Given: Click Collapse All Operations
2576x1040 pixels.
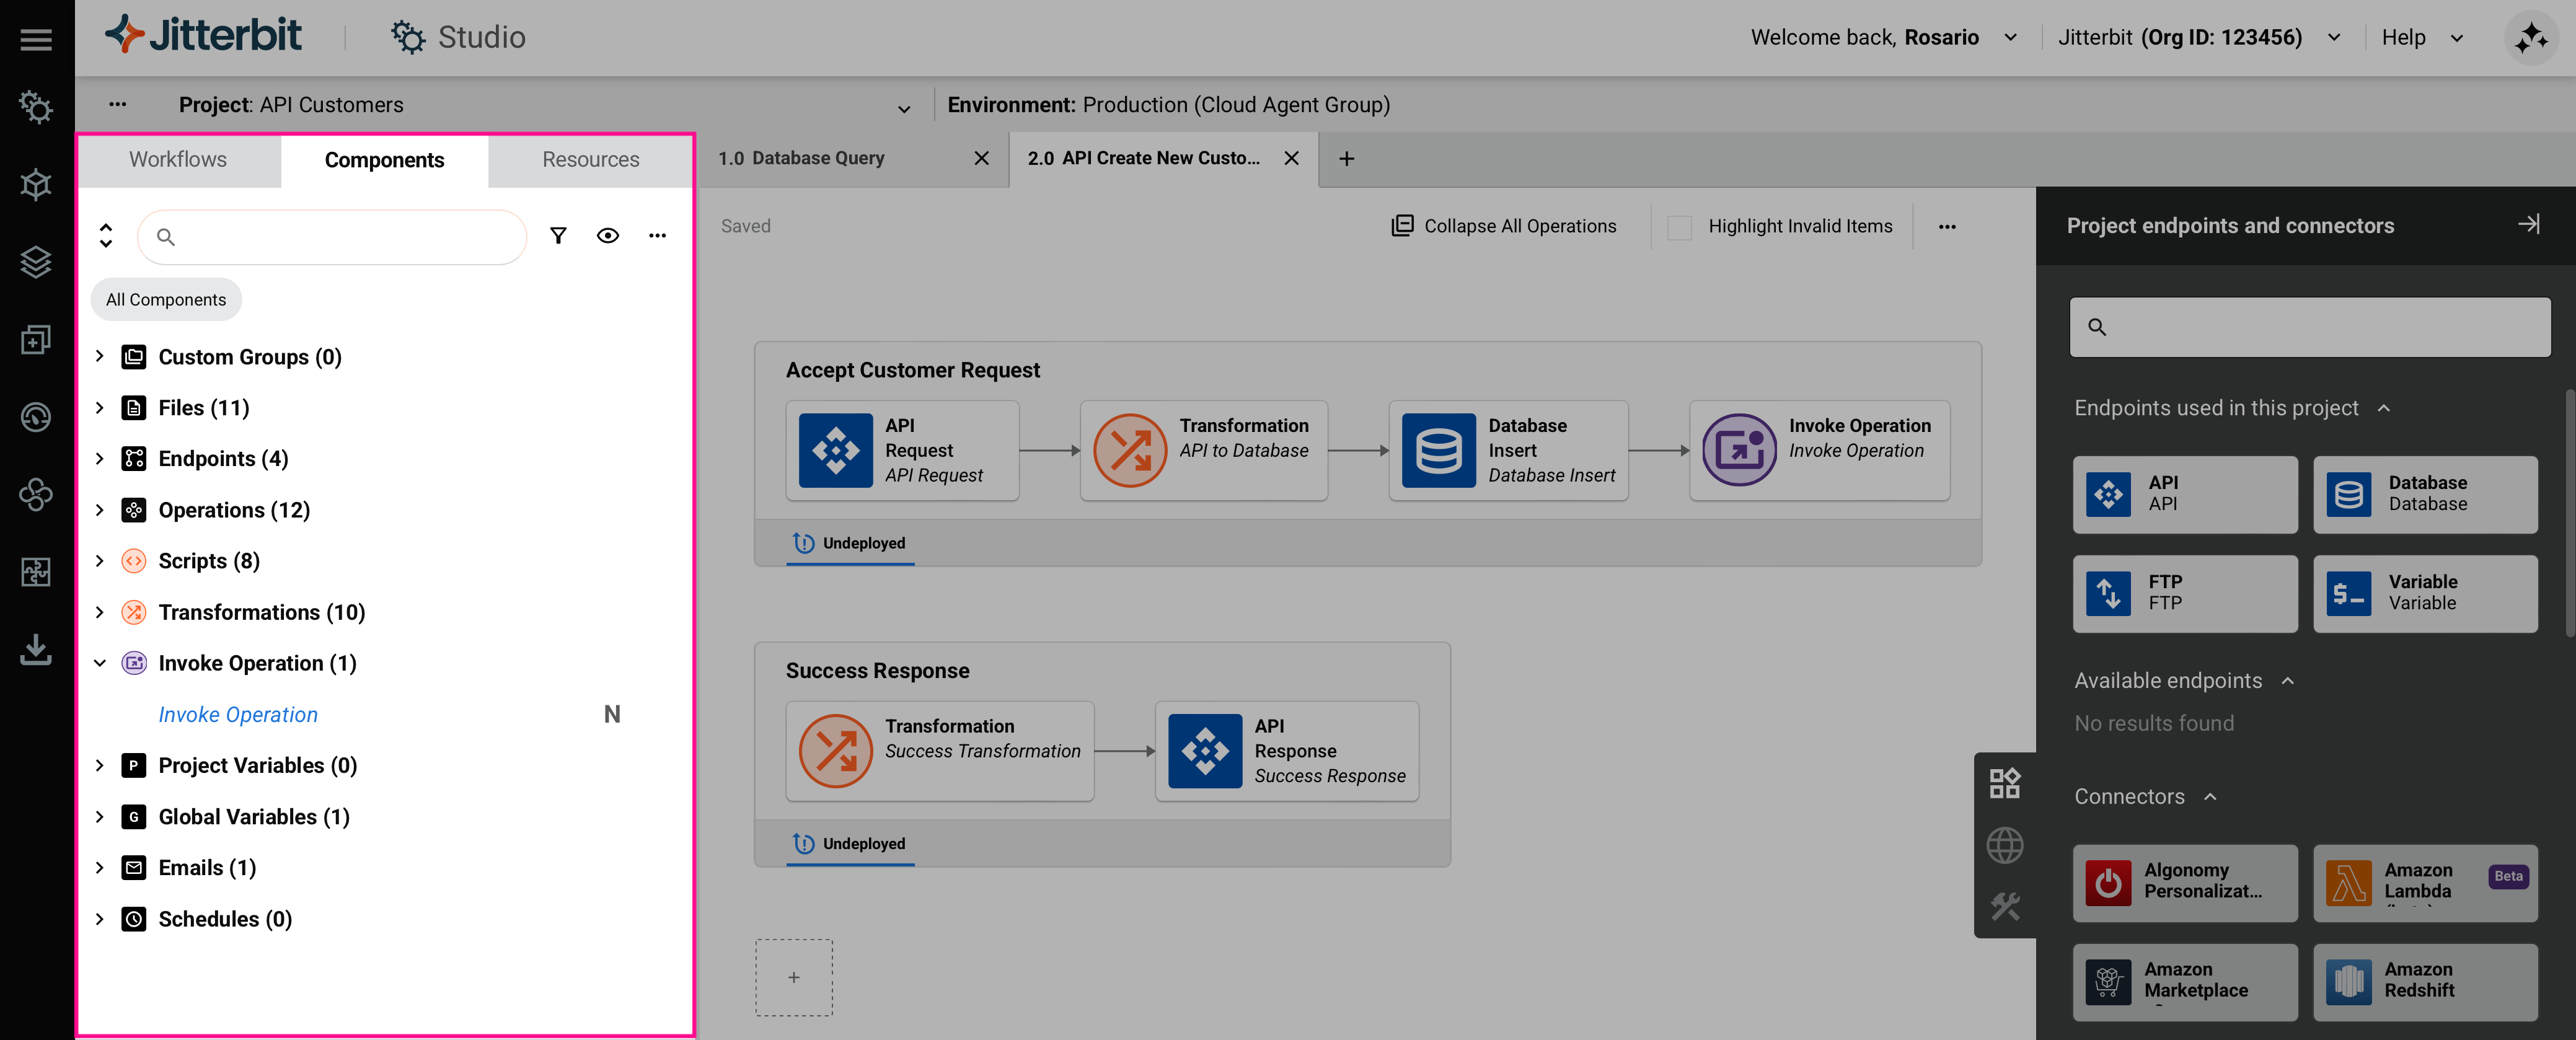Looking at the screenshot, I should coord(1504,226).
